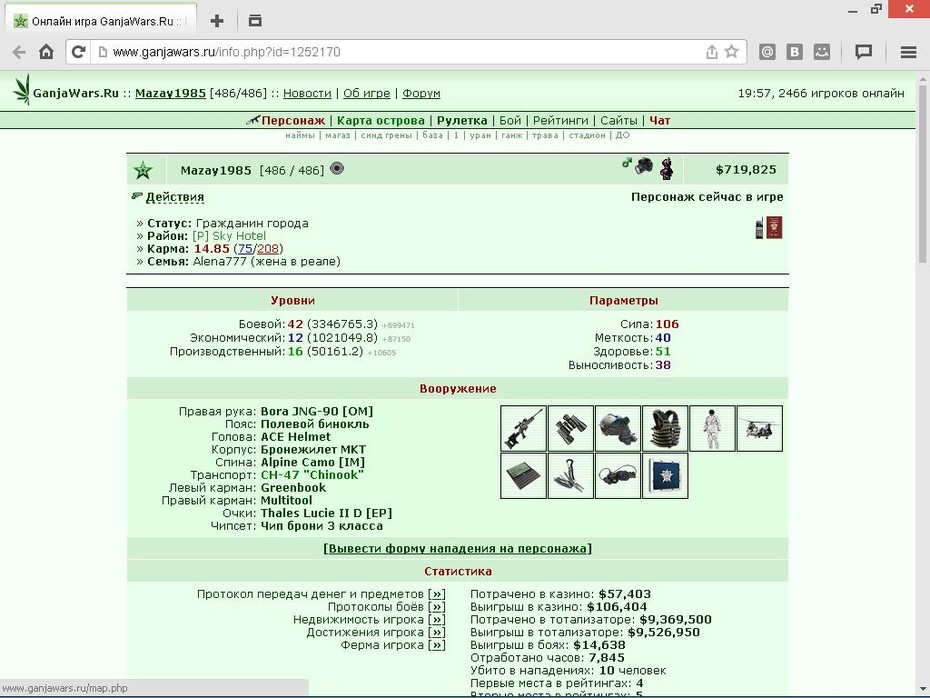This screenshot has height=698, width=930.
Task: Click the ACE Helmet item thumbnail
Action: (x=618, y=428)
